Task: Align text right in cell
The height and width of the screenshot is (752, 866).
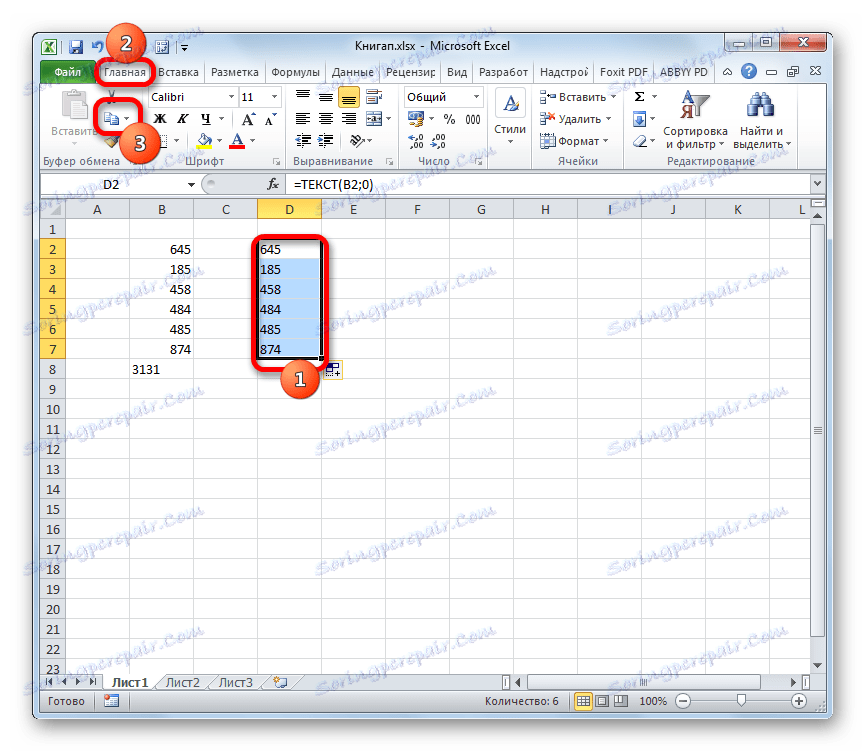Action: coord(348,119)
